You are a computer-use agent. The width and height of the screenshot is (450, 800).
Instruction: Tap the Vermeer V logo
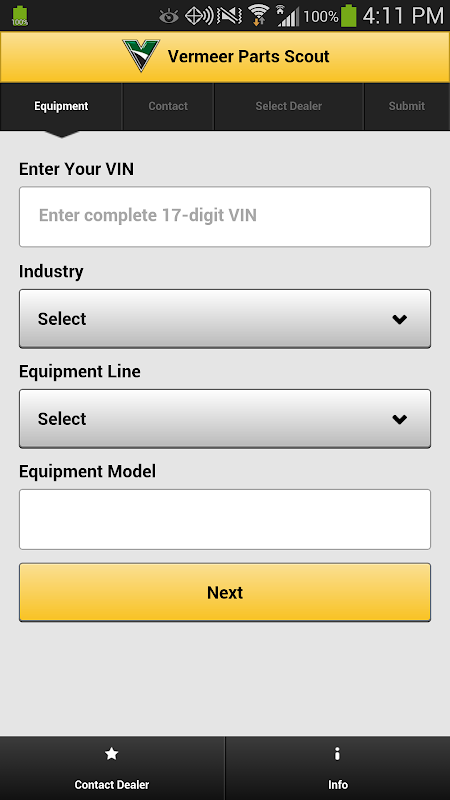click(141, 55)
